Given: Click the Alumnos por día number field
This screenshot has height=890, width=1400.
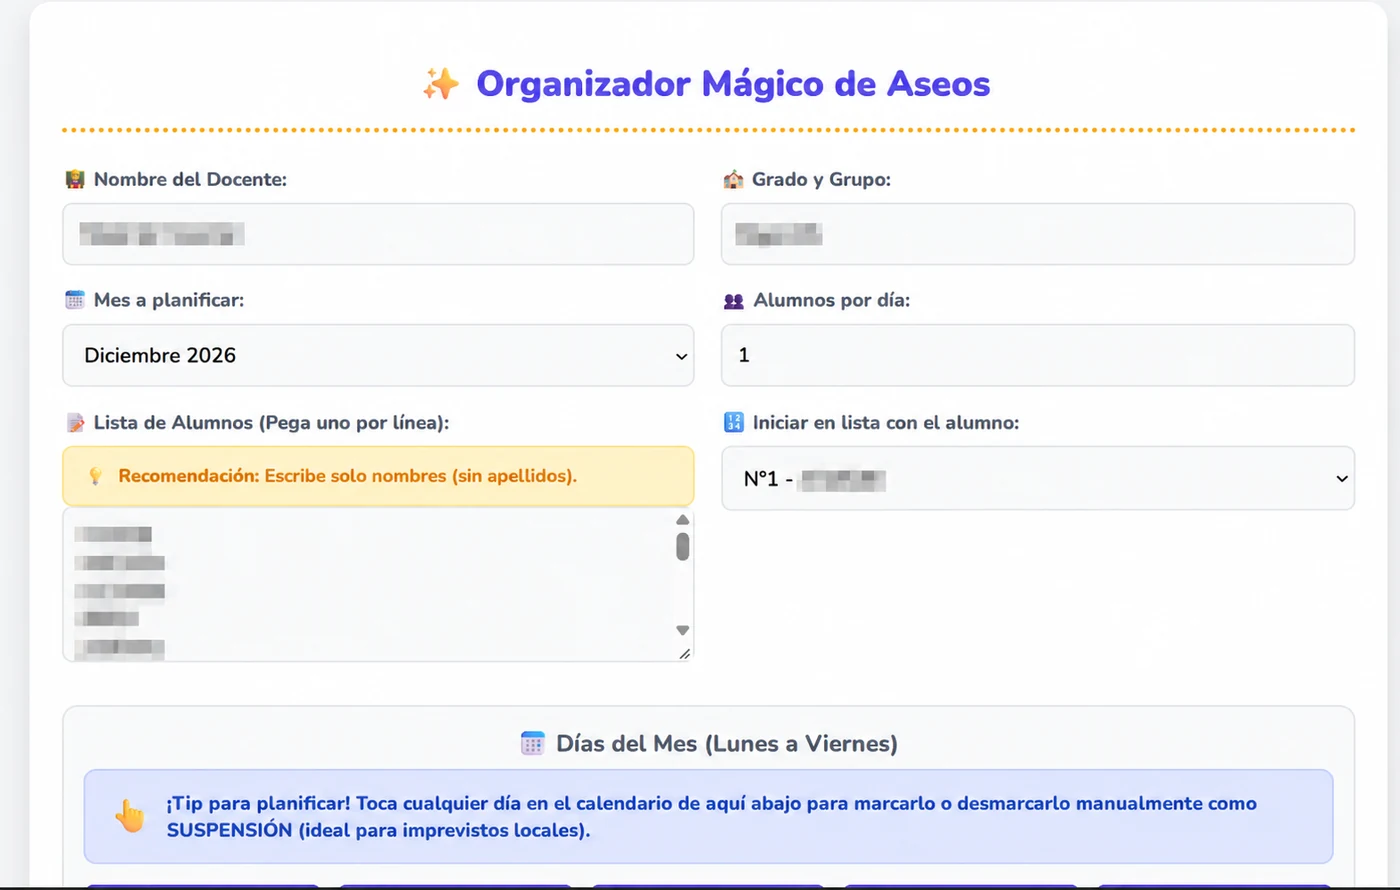Looking at the screenshot, I should click(1038, 355).
